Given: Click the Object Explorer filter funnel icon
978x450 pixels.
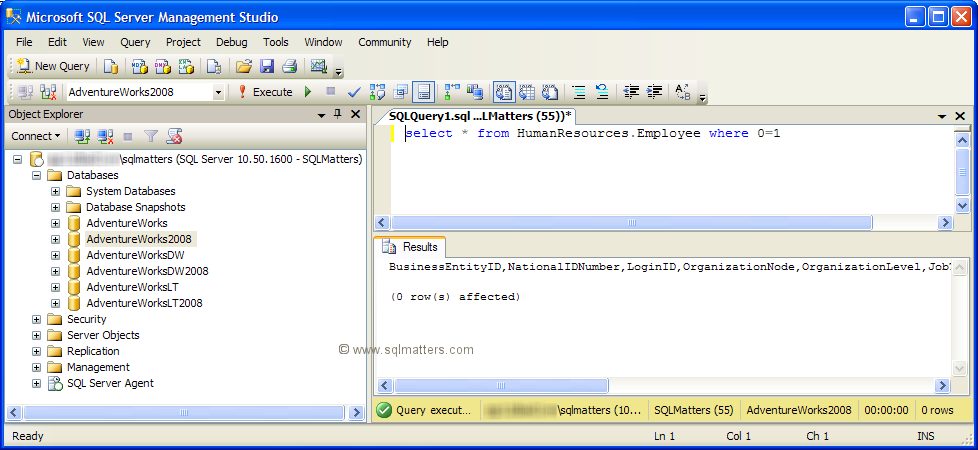Looking at the screenshot, I should [150, 136].
